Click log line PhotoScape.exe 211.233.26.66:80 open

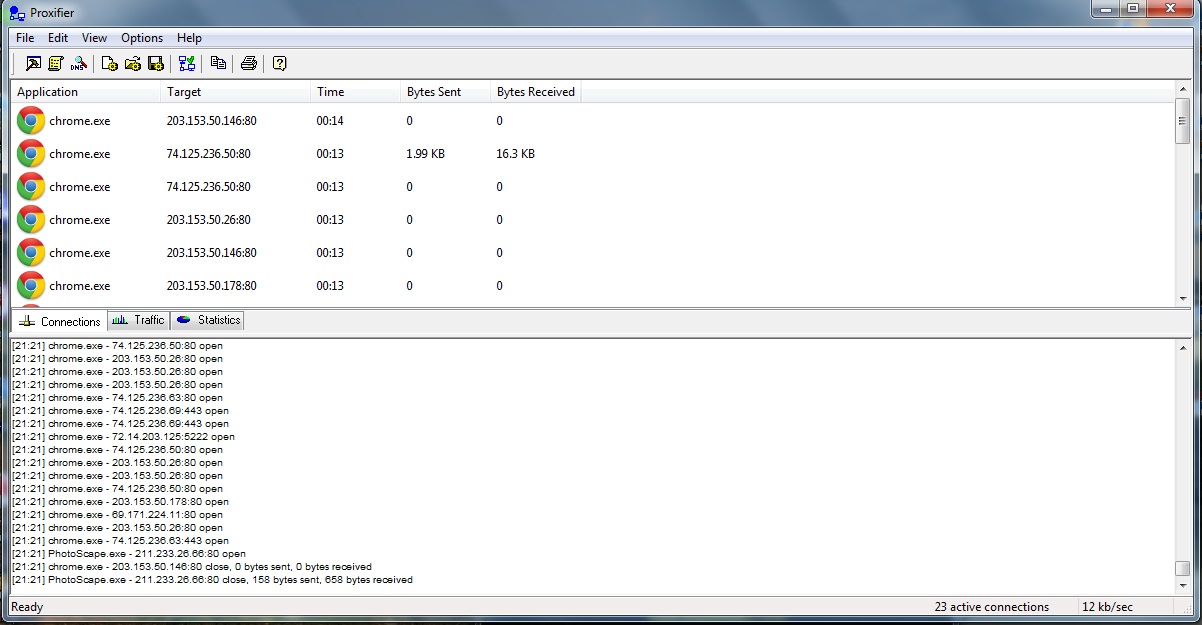pyautogui.click(x=129, y=554)
